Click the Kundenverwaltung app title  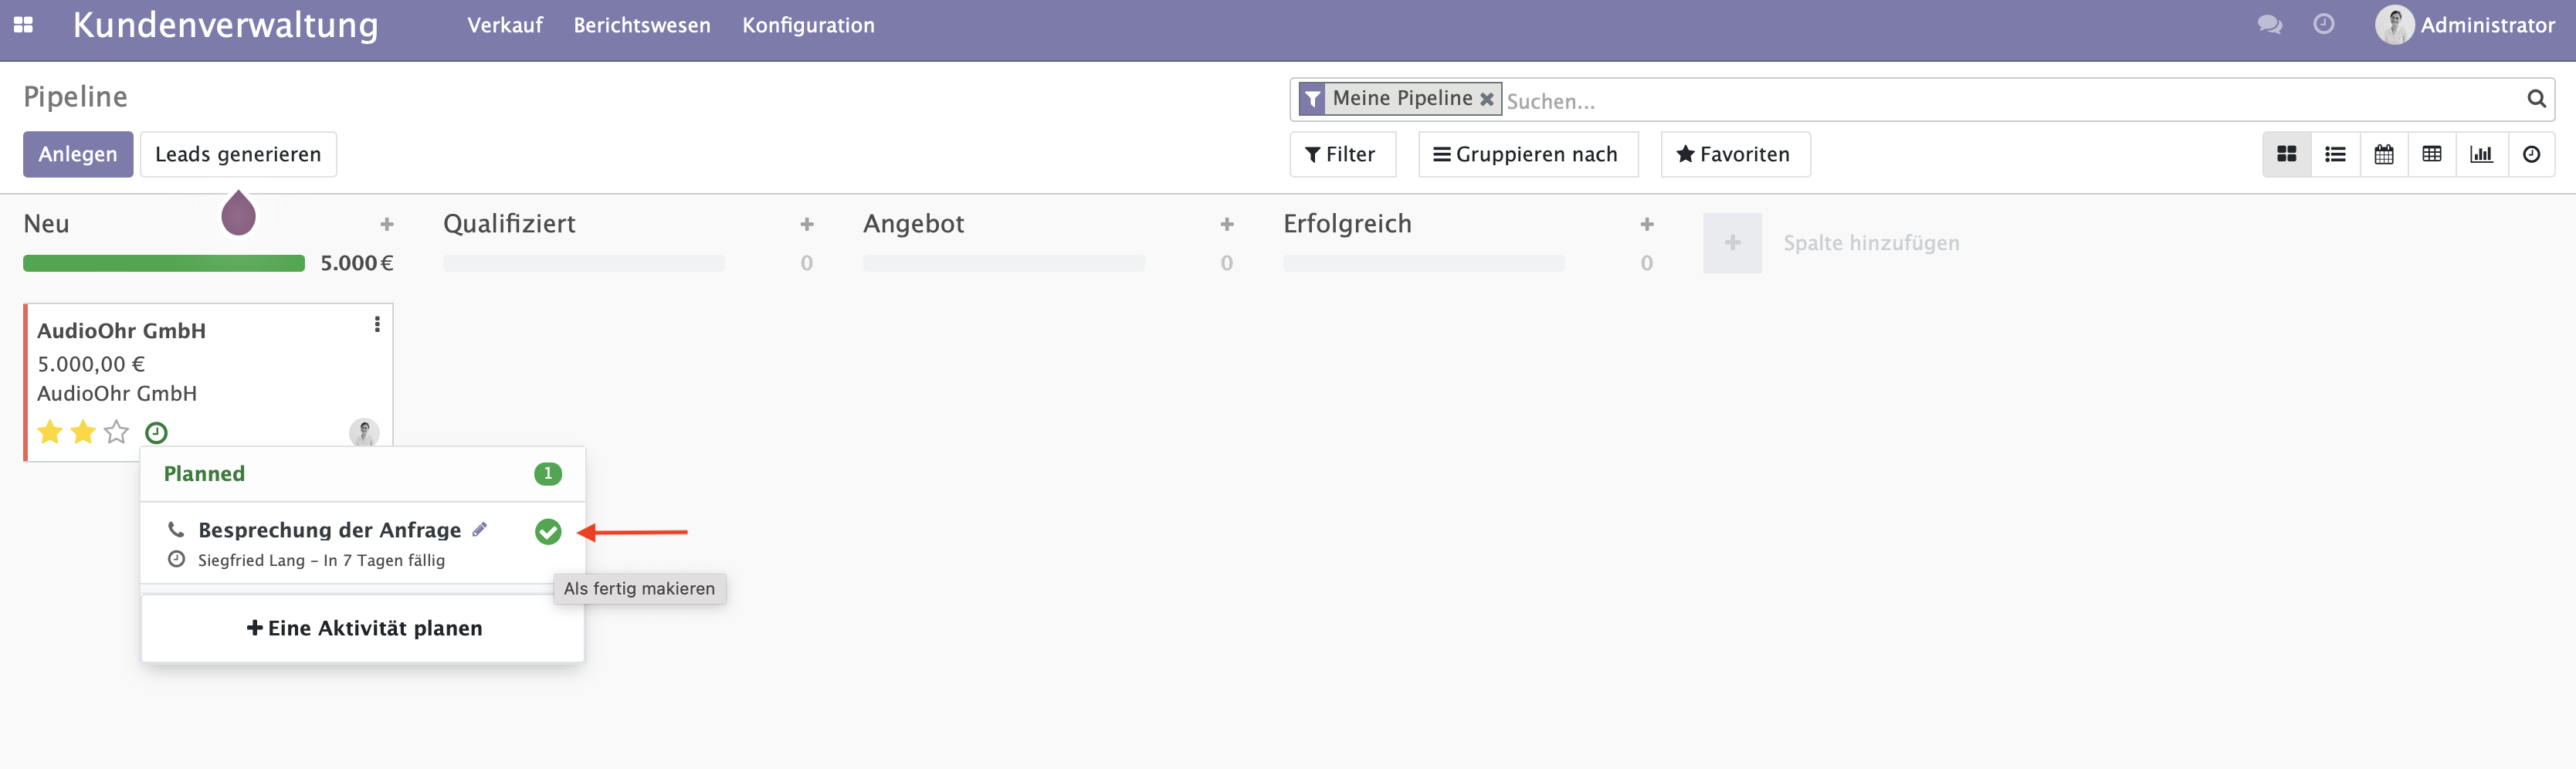pos(226,25)
